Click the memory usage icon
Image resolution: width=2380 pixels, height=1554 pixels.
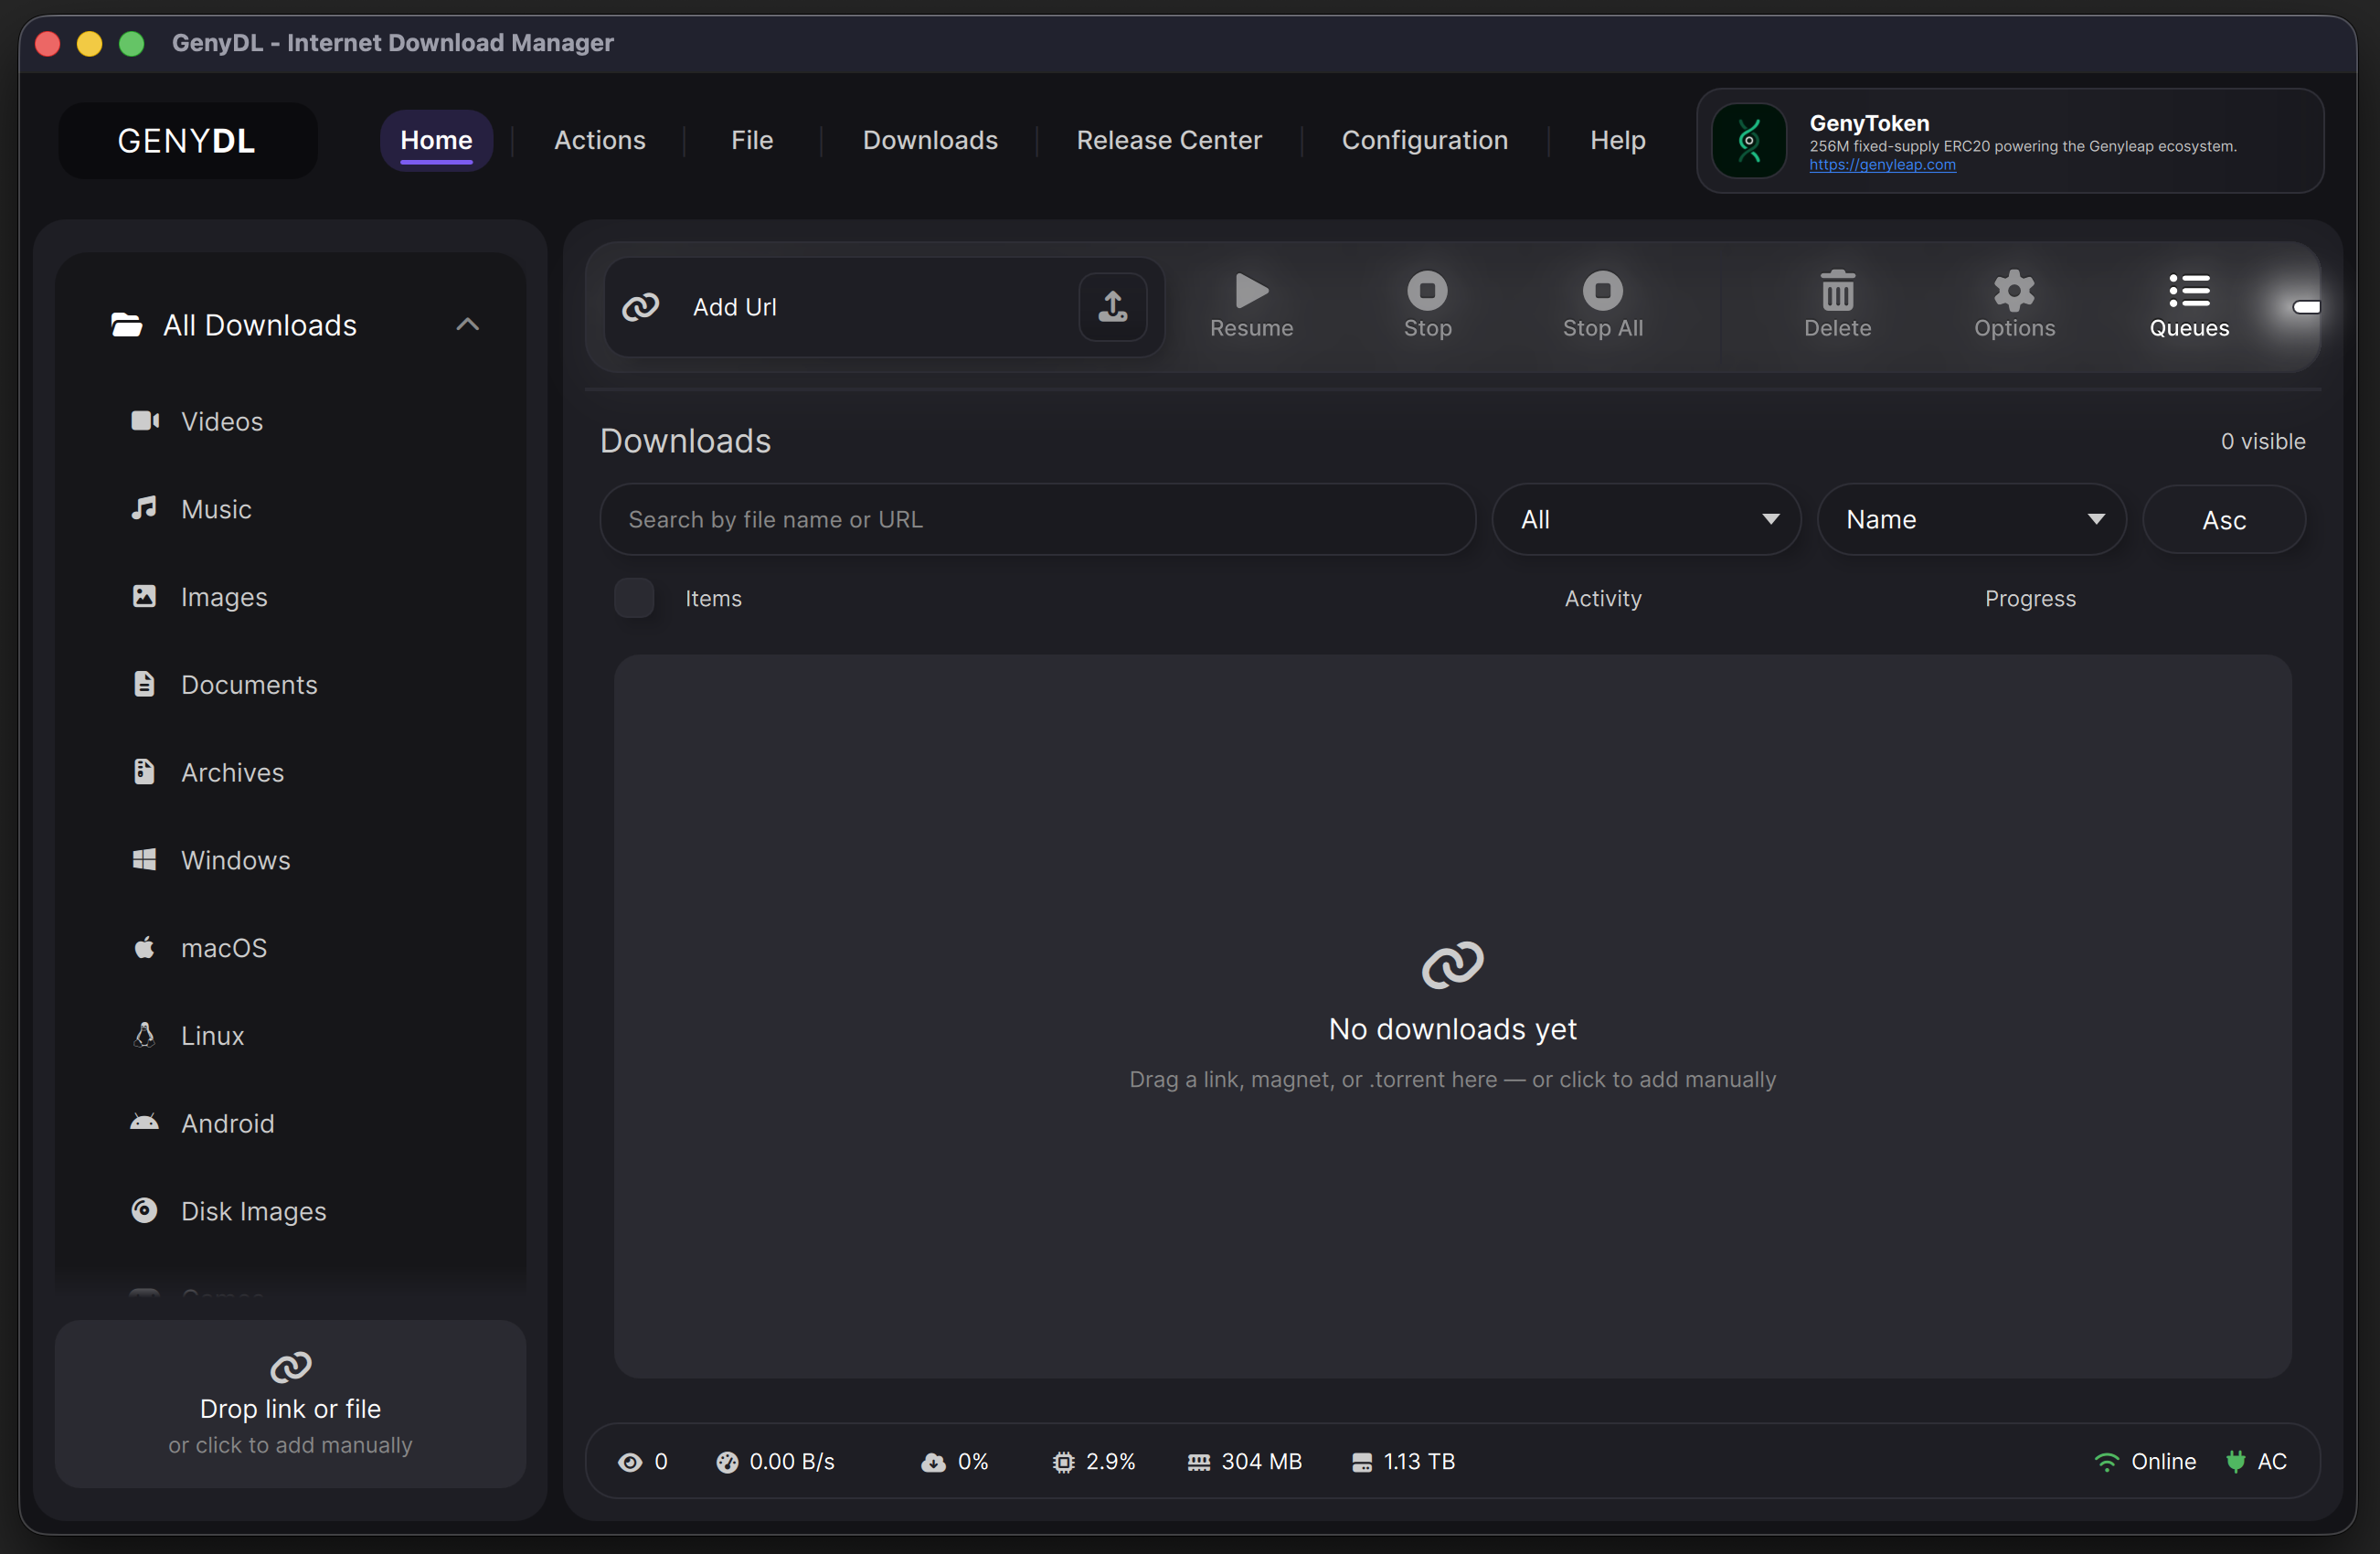click(x=1198, y=1462)
